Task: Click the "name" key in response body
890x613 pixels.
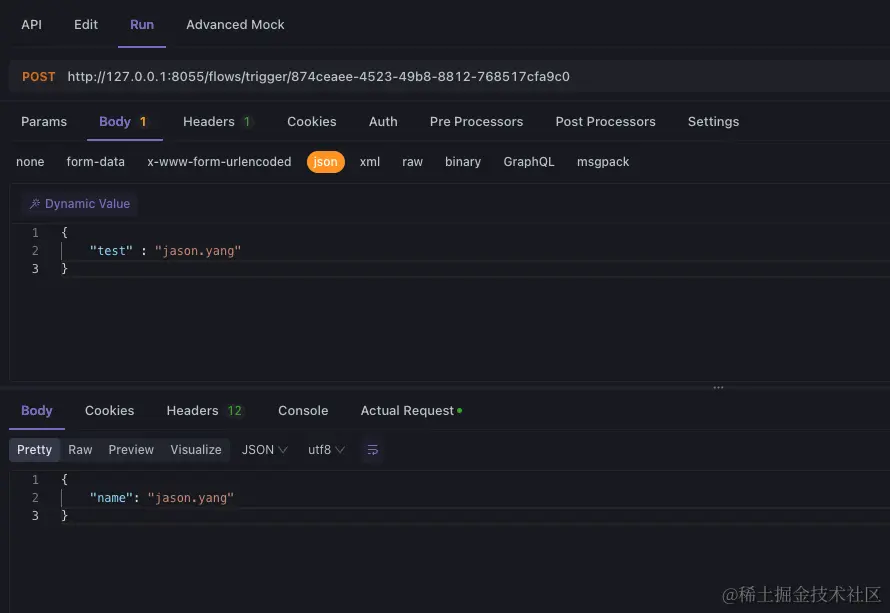Action: point(111,498)
